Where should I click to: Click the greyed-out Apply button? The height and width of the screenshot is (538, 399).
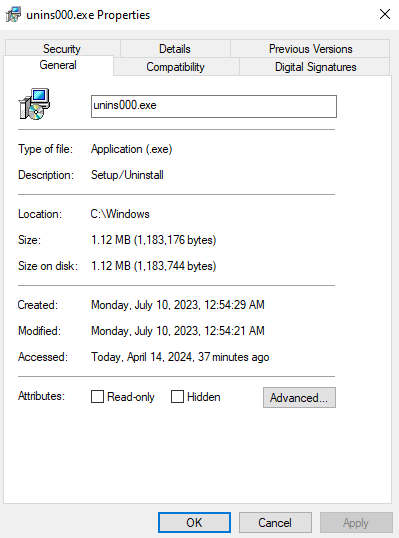point(356,523)
